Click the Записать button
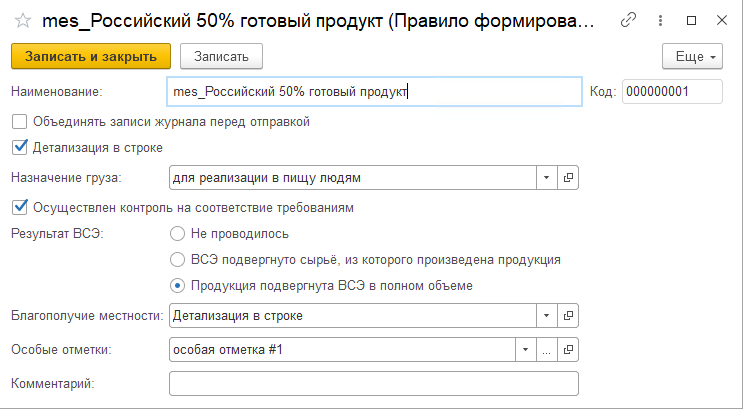 tap(221, 57)
